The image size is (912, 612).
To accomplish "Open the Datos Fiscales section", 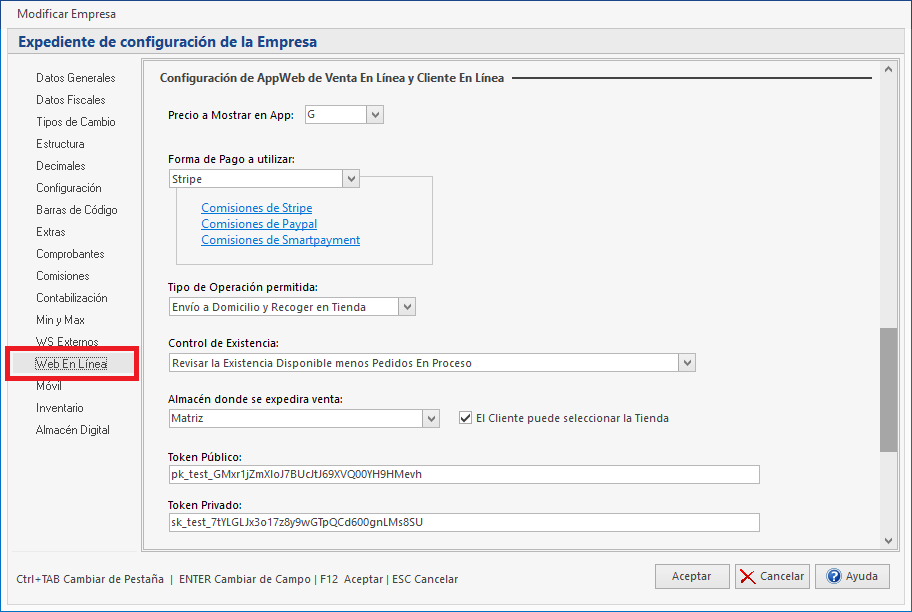I will point(70,100).
